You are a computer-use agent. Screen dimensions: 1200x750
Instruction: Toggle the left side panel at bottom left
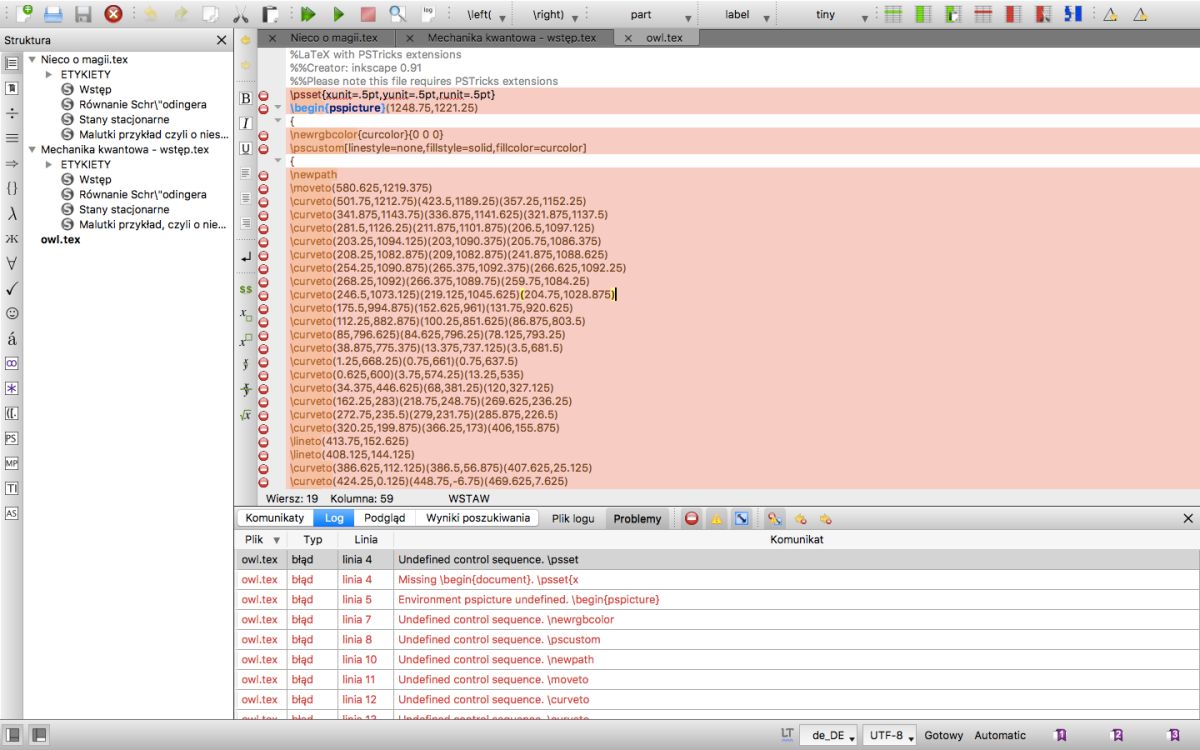(x=13, y=735)
